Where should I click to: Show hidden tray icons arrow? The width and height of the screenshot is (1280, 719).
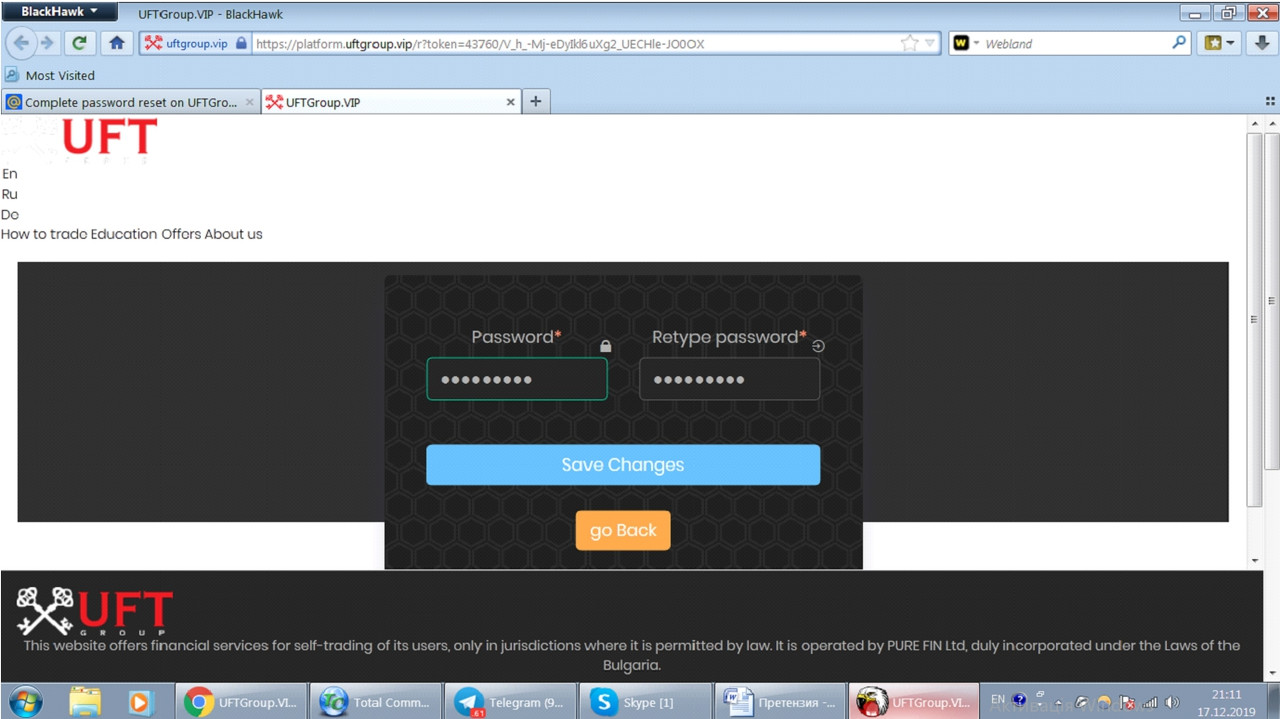coord(1059,702)
